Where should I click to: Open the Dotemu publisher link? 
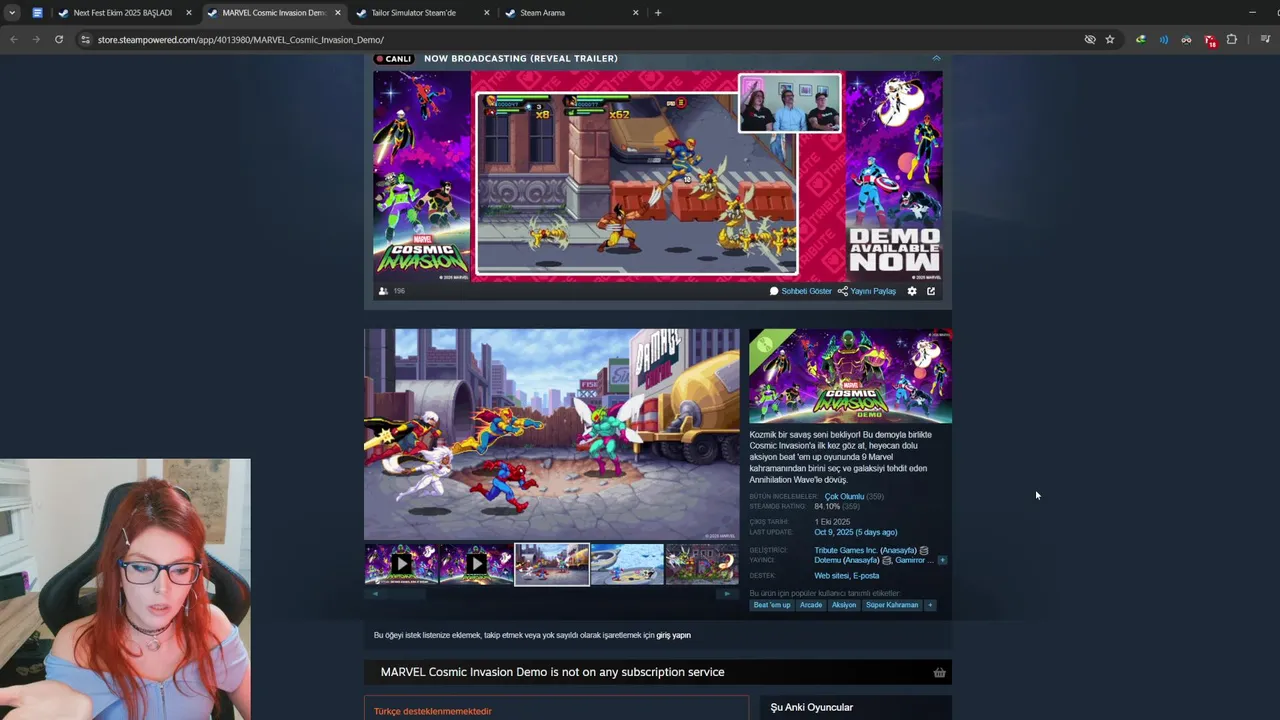pyautogui.click(x=828, y=560)
